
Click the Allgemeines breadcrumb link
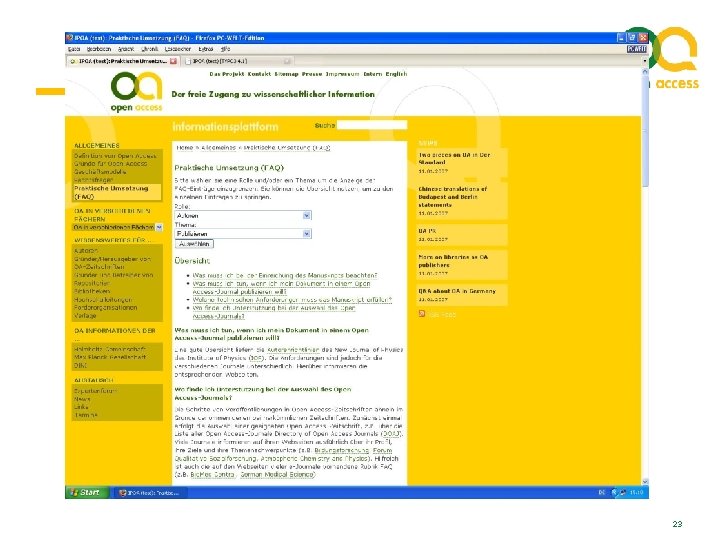218,148
